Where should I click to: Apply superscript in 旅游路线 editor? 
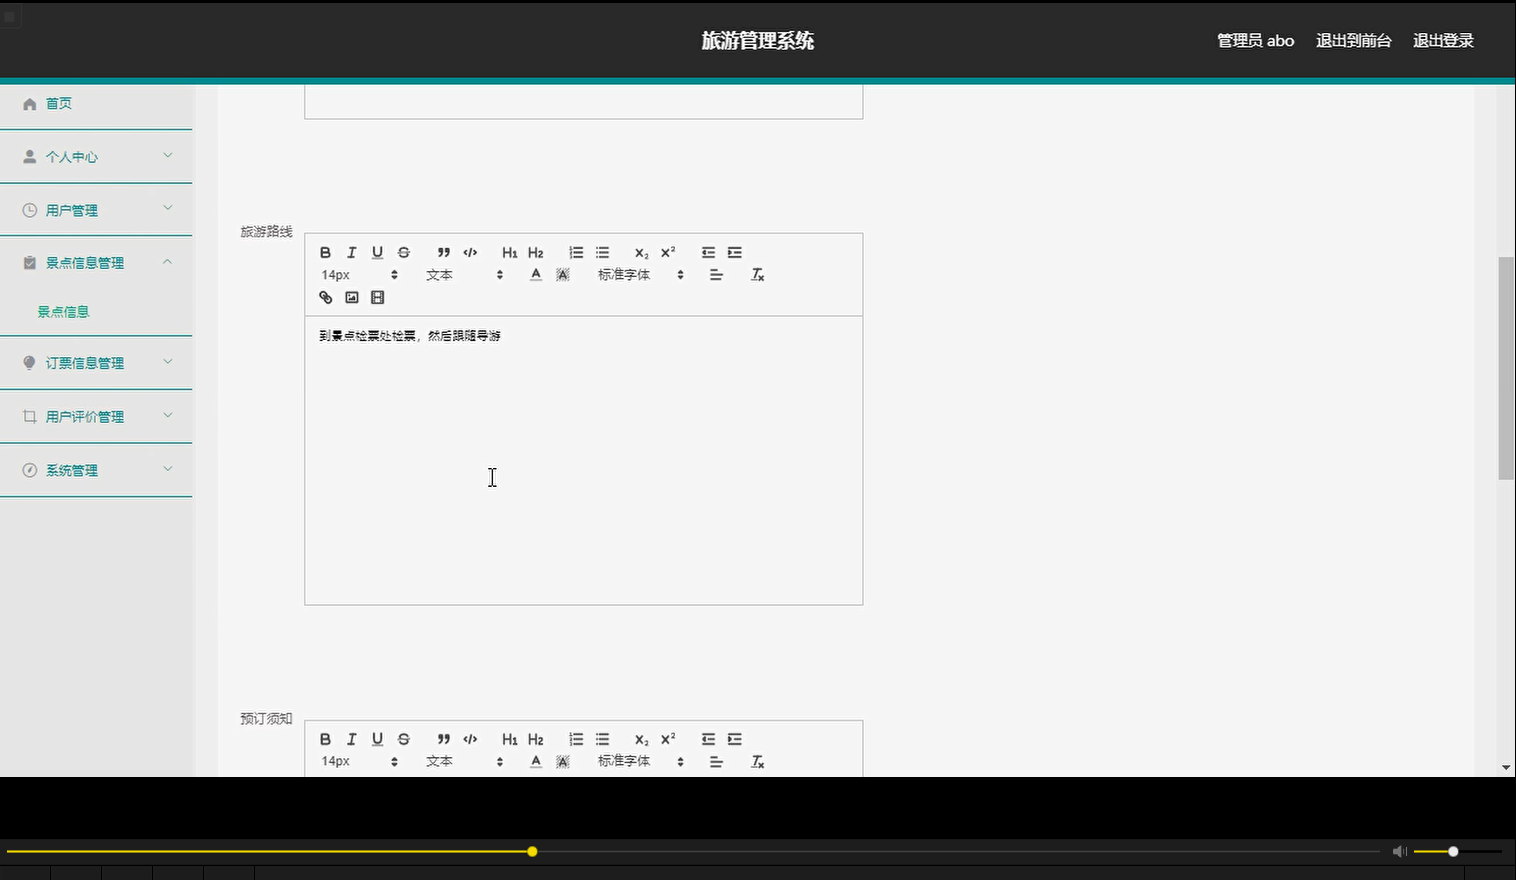668,253
